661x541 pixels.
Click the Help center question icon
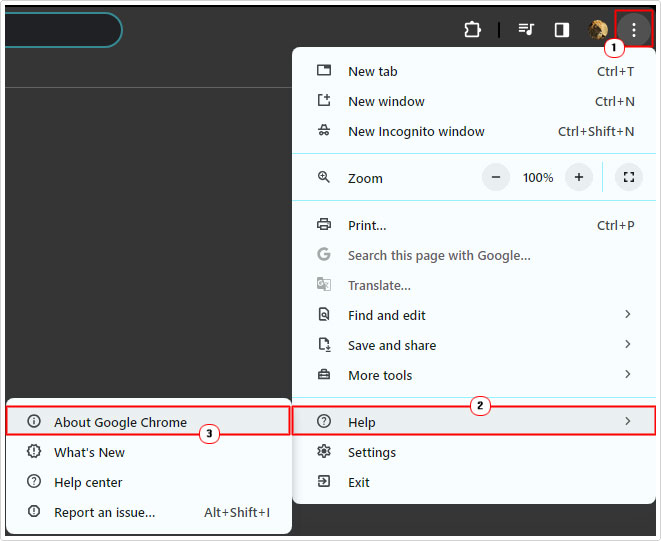point(34,481)
